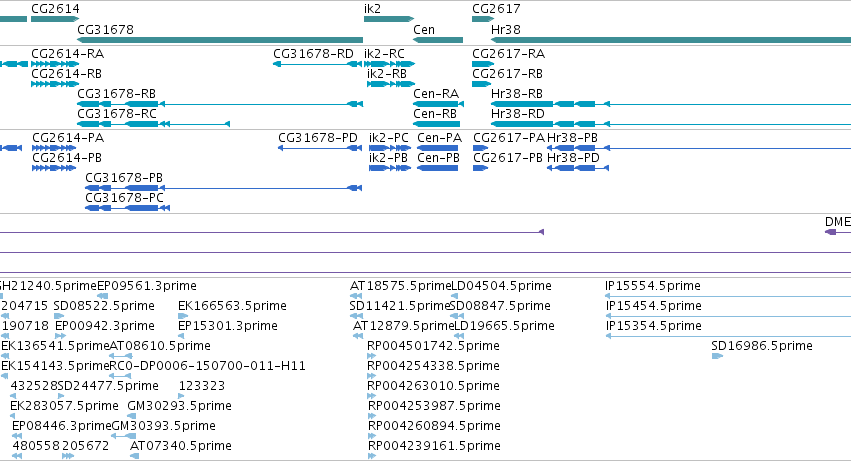
Task: Open protein label Hr38-PB
Action: coord(573,138)
